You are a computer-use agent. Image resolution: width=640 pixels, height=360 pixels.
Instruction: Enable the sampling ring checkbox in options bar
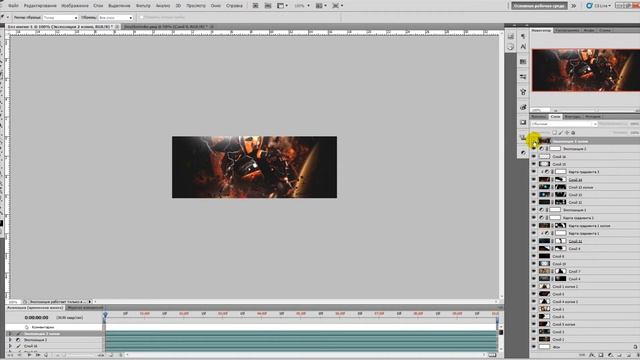[x=142, y=18]
